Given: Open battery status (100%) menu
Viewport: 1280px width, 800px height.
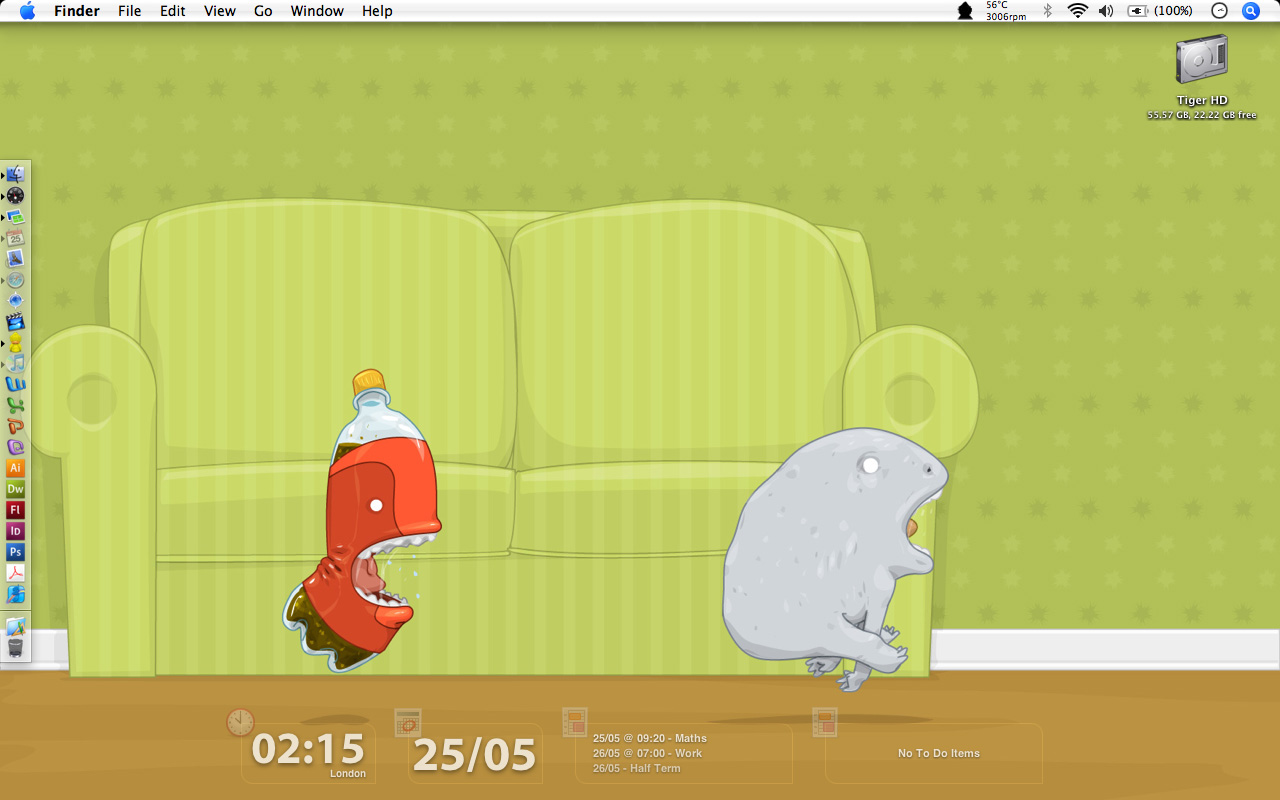Looking at the screenshot, I should pyautogui.click(x=1160, y=11).
